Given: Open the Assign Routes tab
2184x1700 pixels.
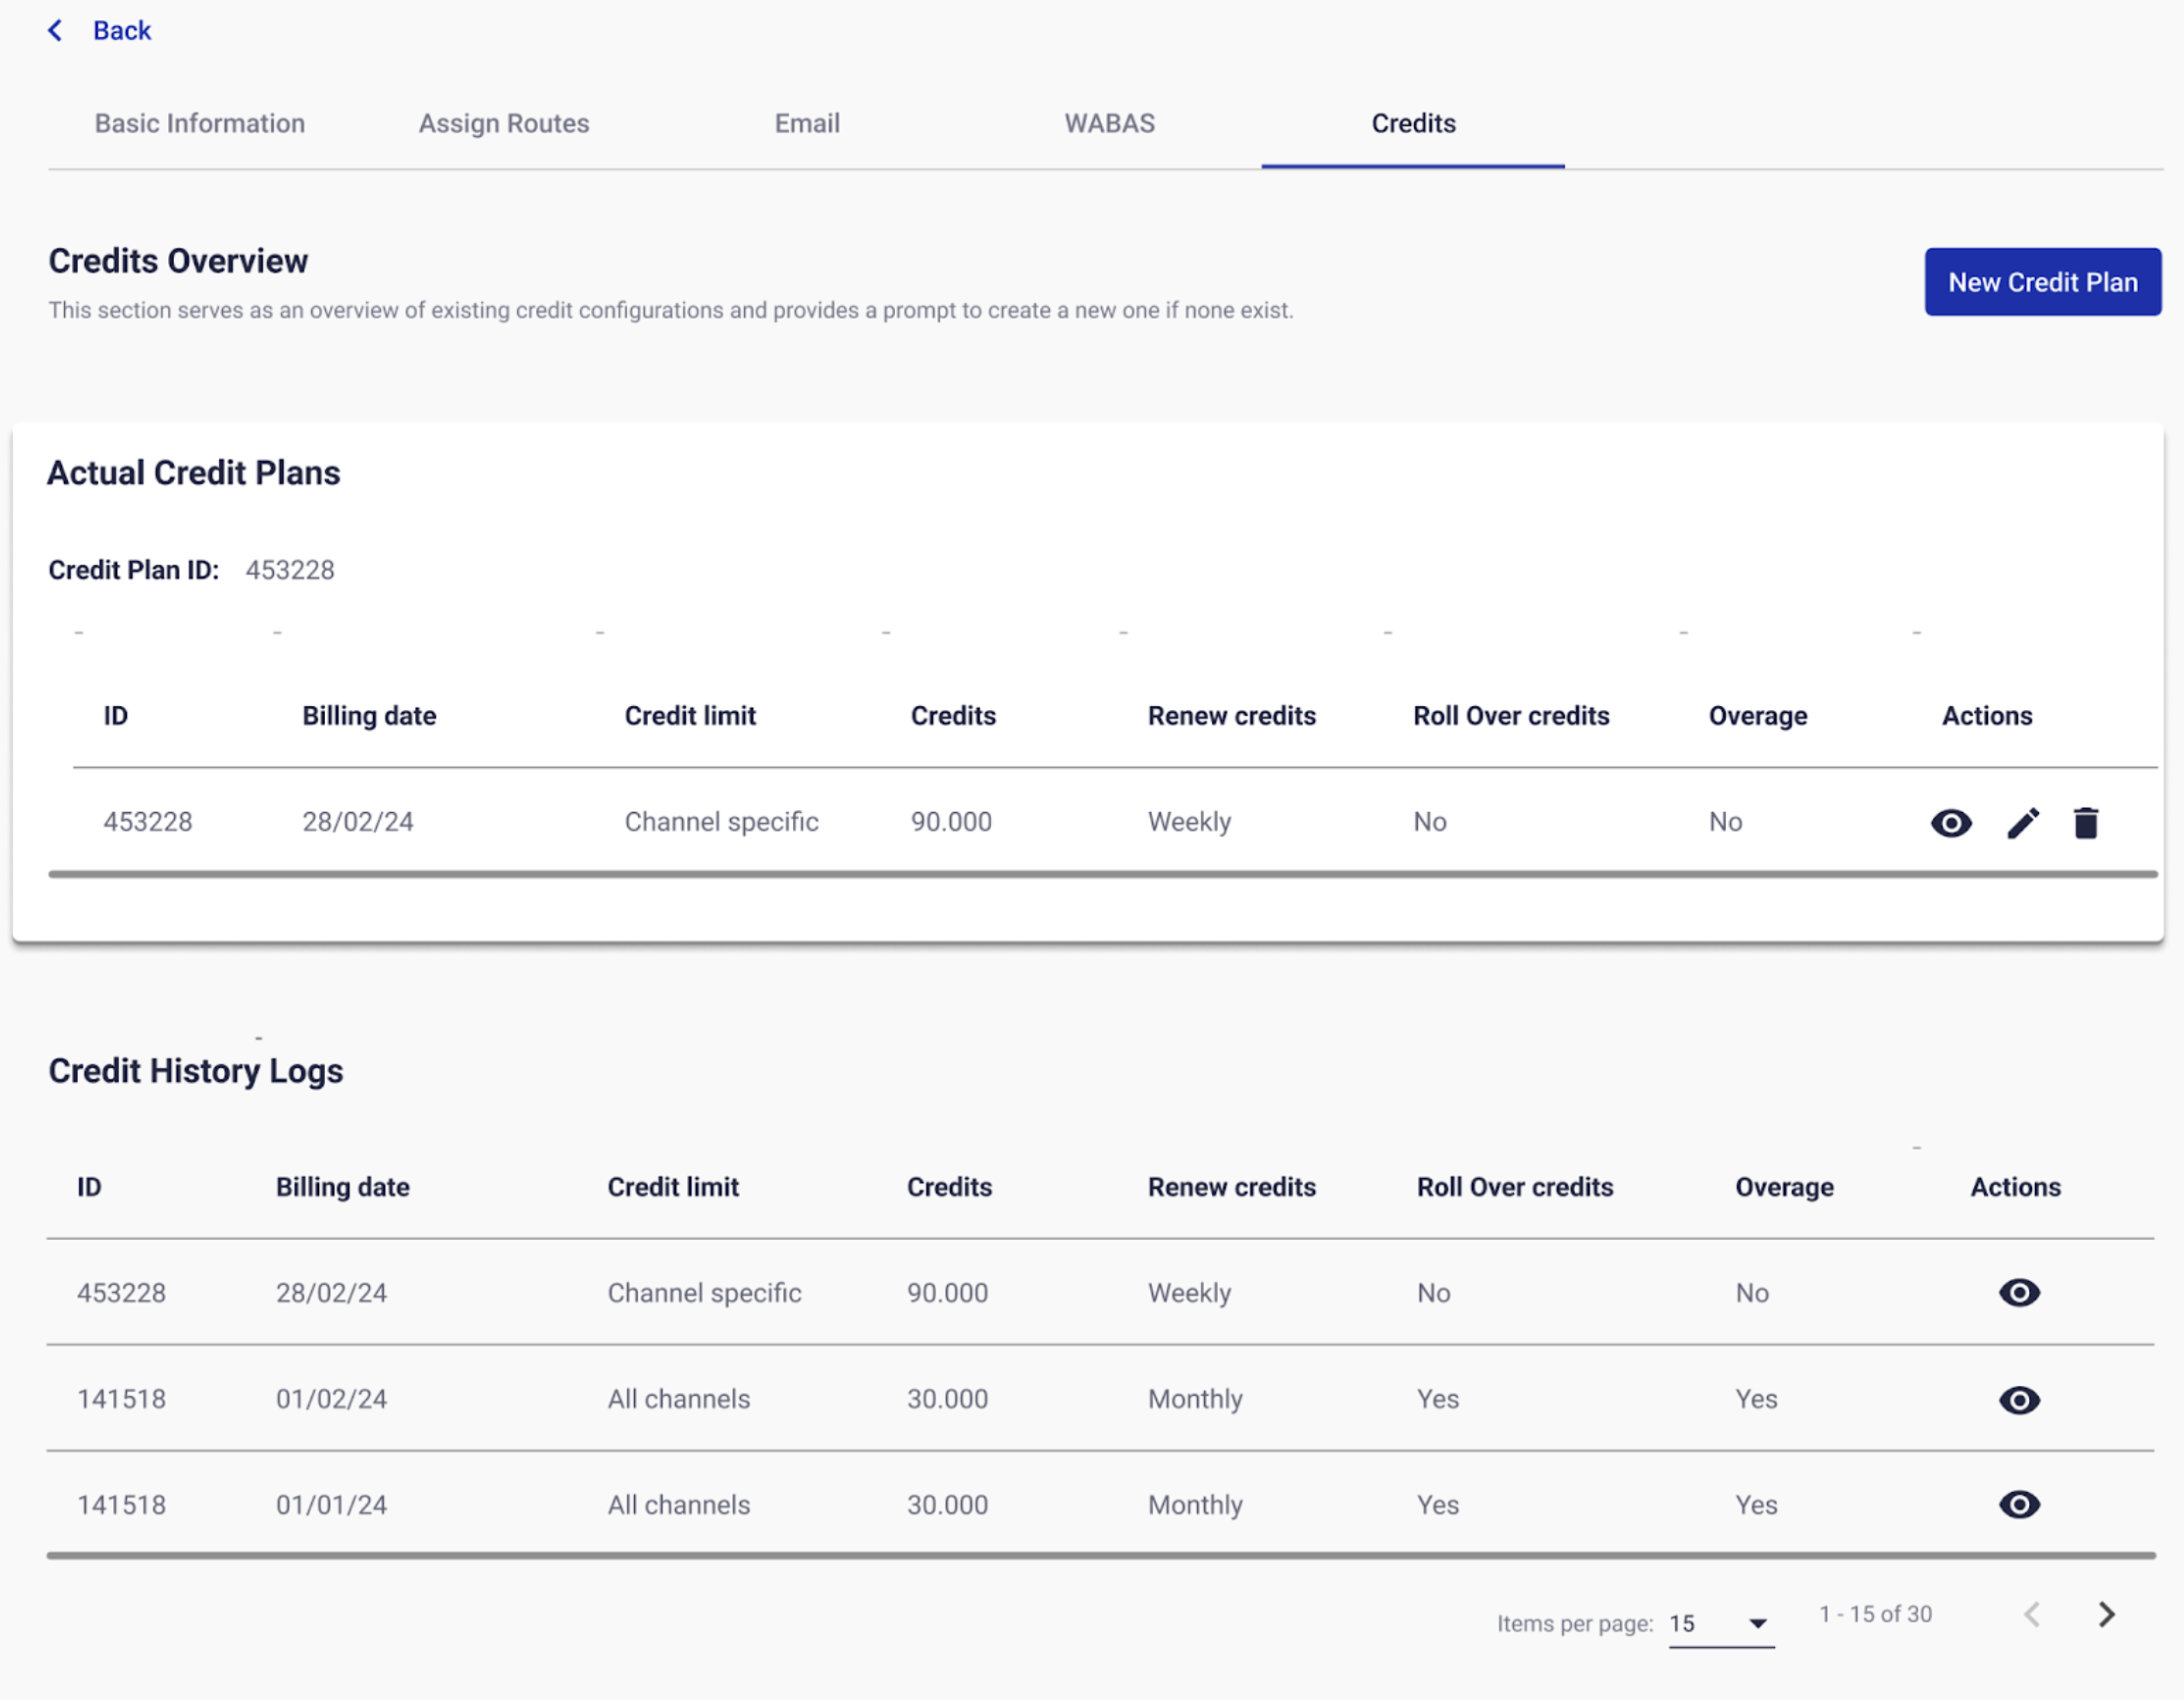Looking at the screenshot, I should coord(504,123).
